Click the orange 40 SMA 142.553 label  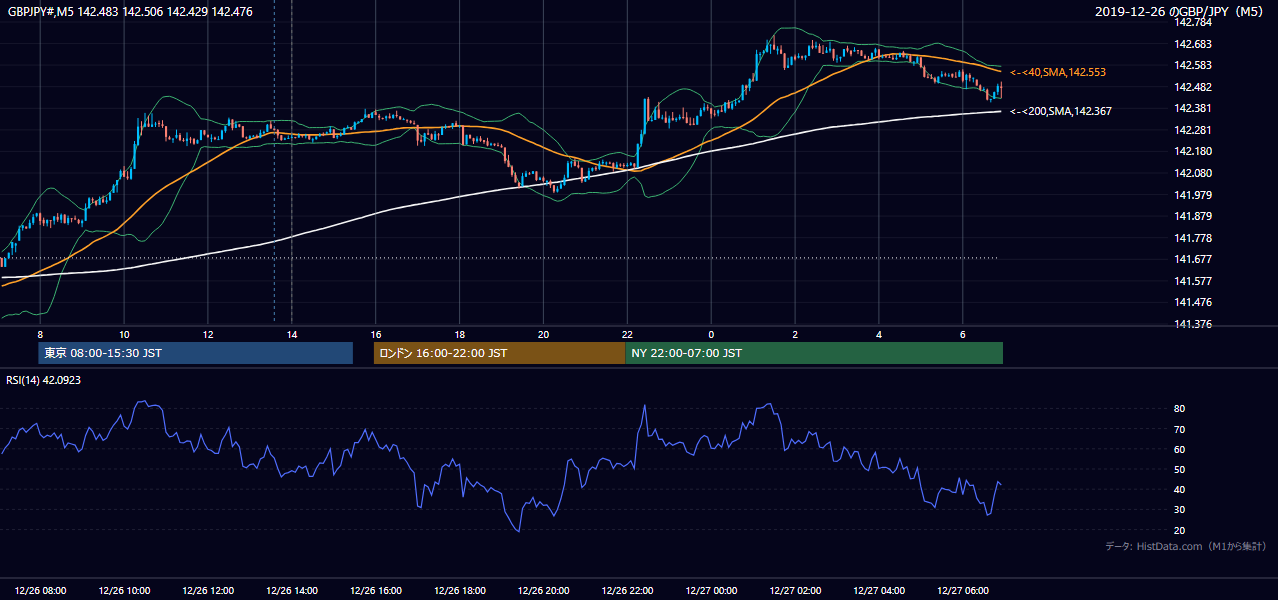(x=1058, y=73)
